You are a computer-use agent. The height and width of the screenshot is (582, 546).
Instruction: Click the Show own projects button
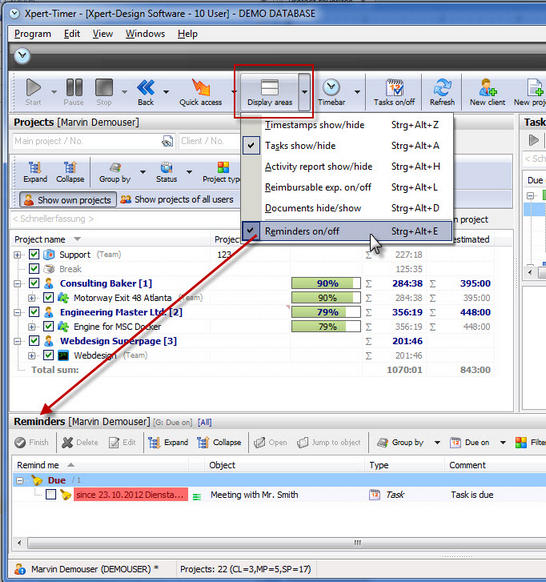click(68, 200)
